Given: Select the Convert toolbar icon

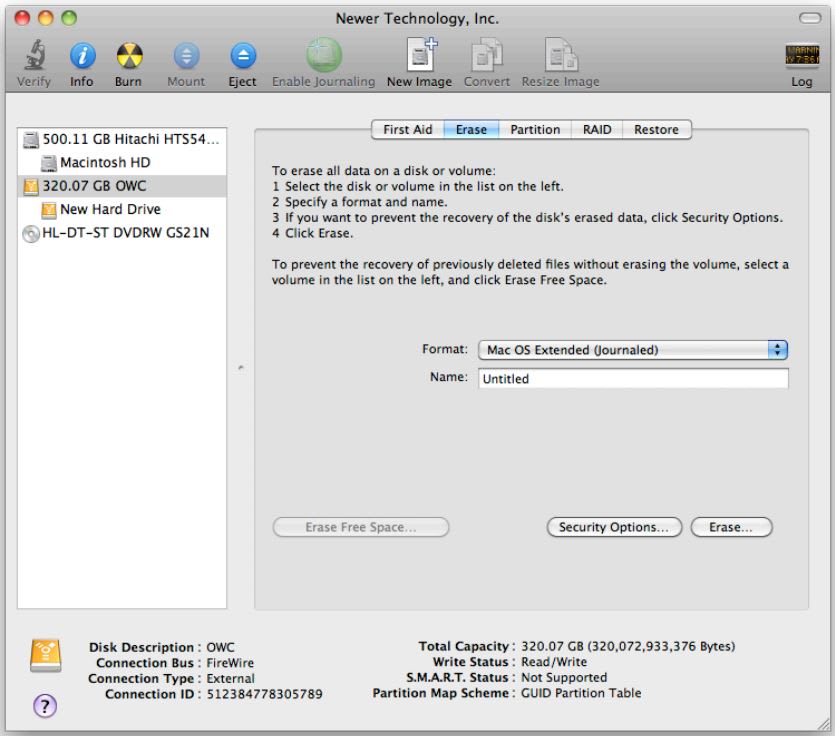Looking at the screenshot, I should pyautogui.click(x=486, y=58).
